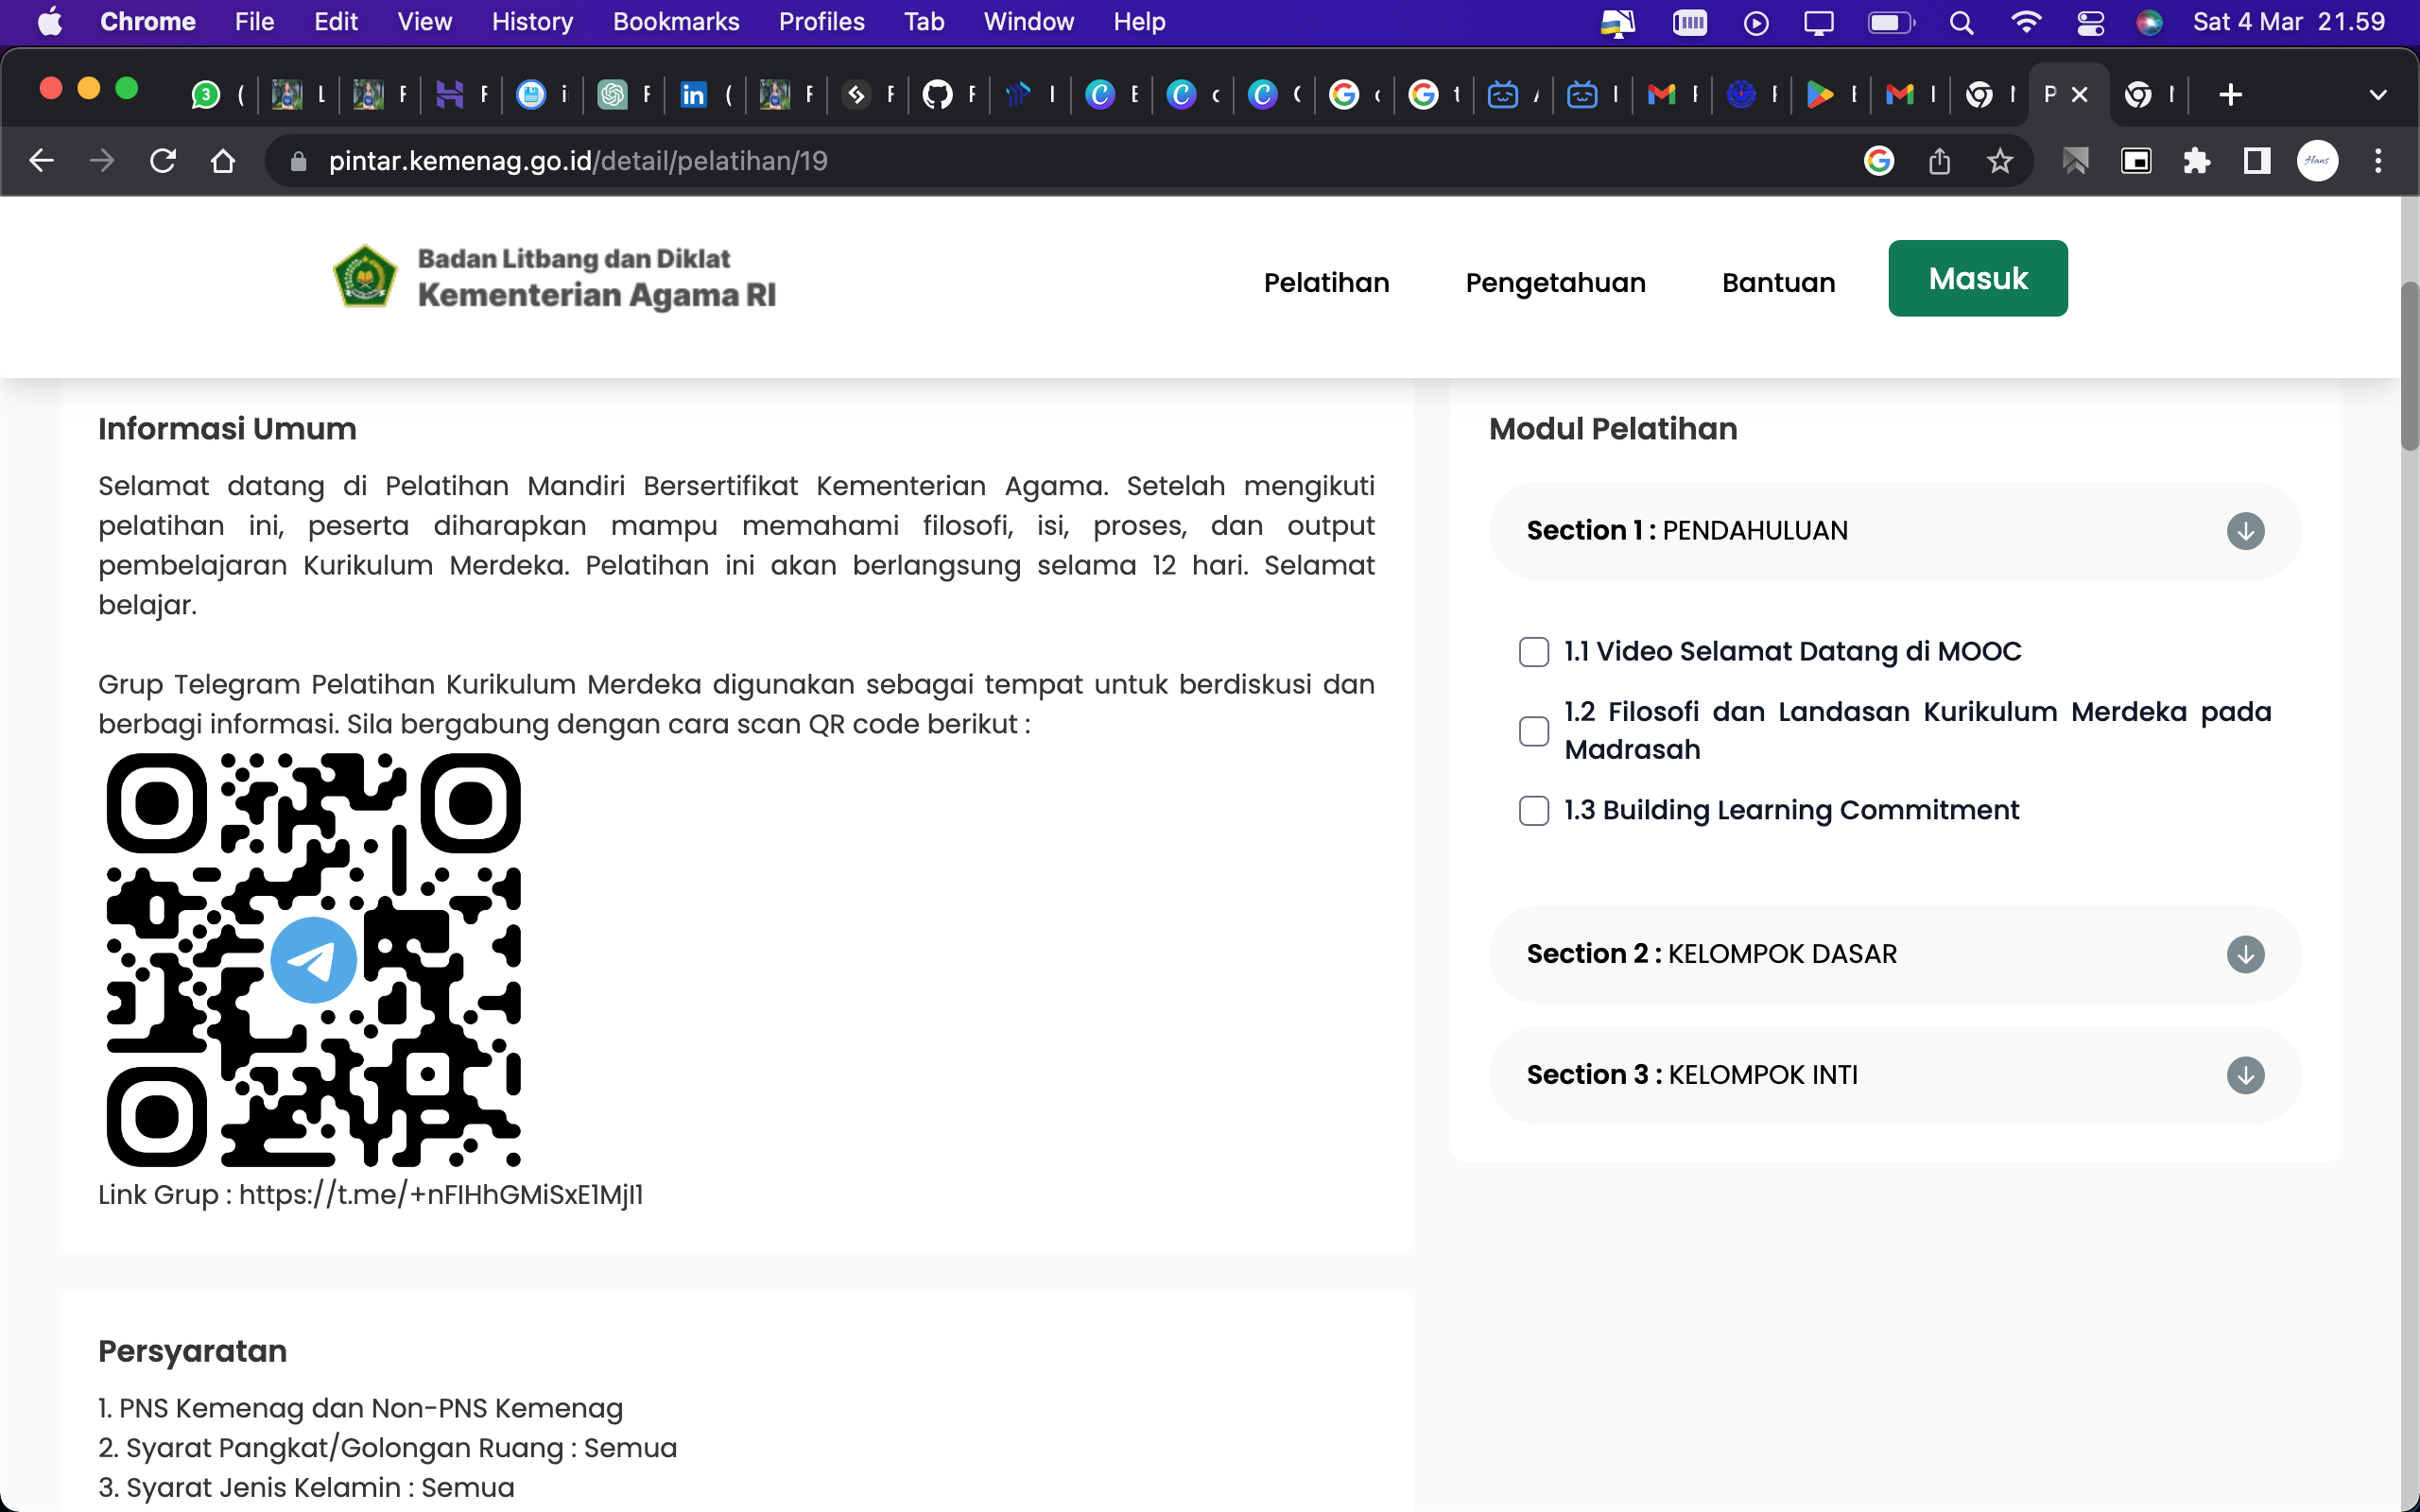
Task: Click the green Masuk button
Action: [x=1977, y=279]
